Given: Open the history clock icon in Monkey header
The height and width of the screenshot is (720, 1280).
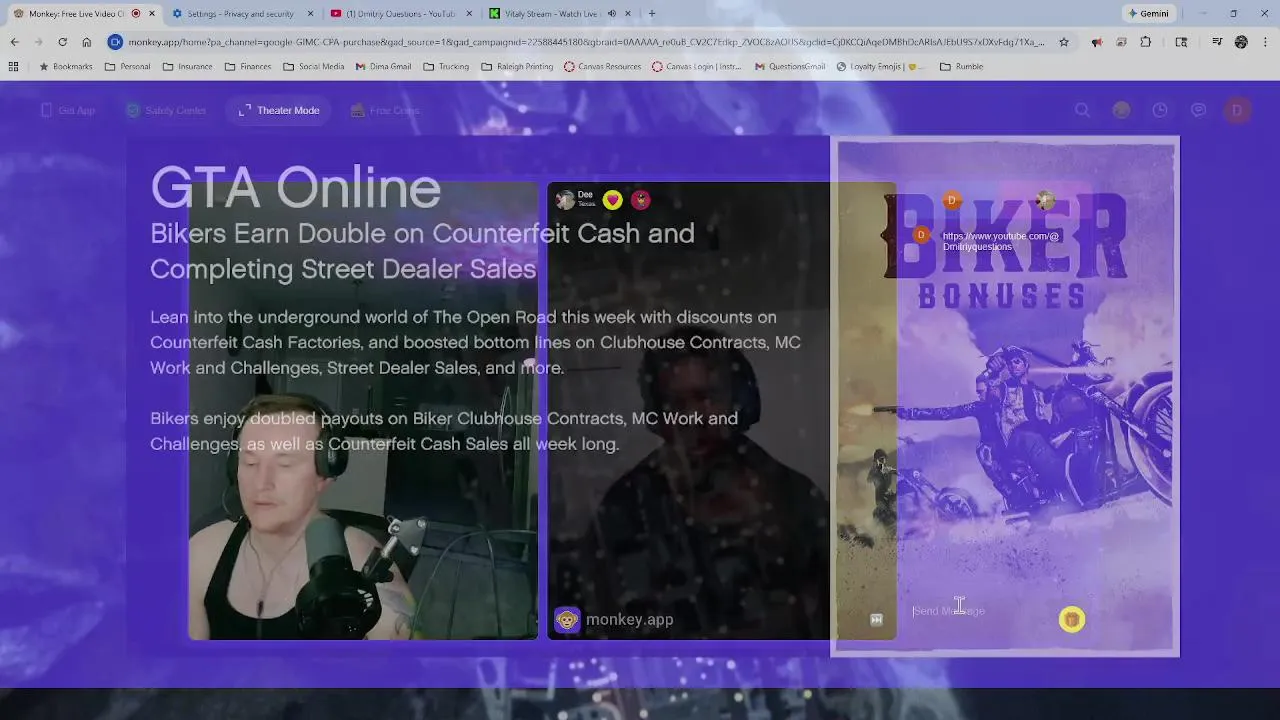Looking at the screenshot, I should point(1160,110).
